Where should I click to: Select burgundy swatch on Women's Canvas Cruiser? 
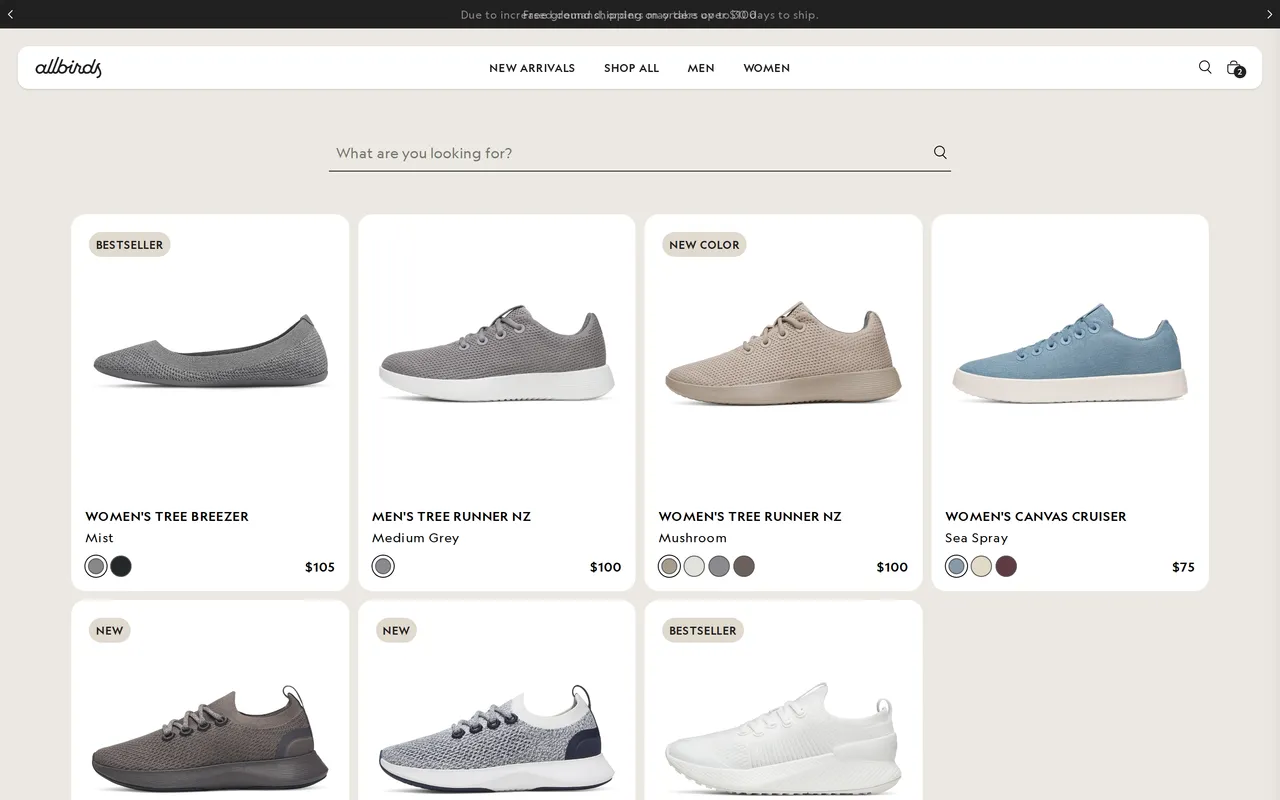coord(1006,566)
